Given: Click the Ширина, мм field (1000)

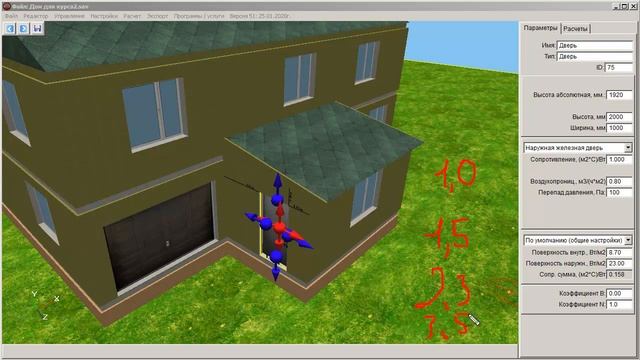Looking at the screenshot, I should [620, 128].
